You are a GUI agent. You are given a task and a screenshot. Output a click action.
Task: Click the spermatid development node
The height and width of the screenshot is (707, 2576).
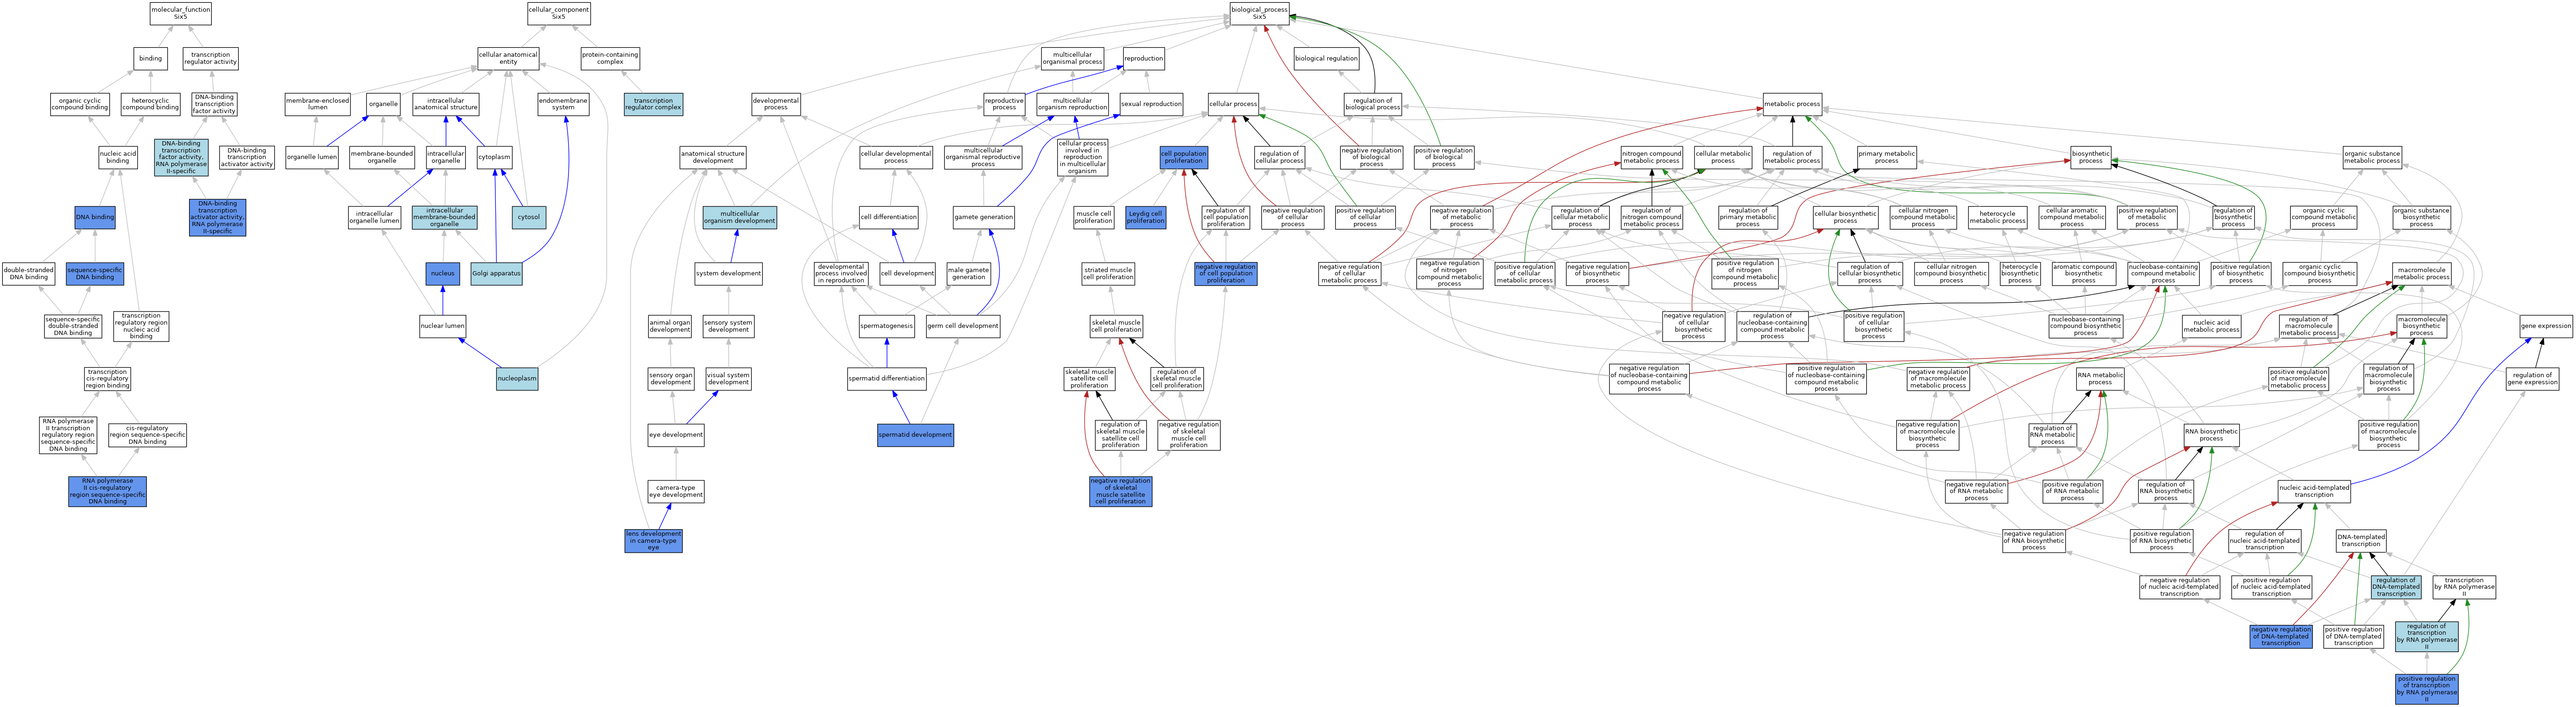pyautogui.click(x=915, y=435)
